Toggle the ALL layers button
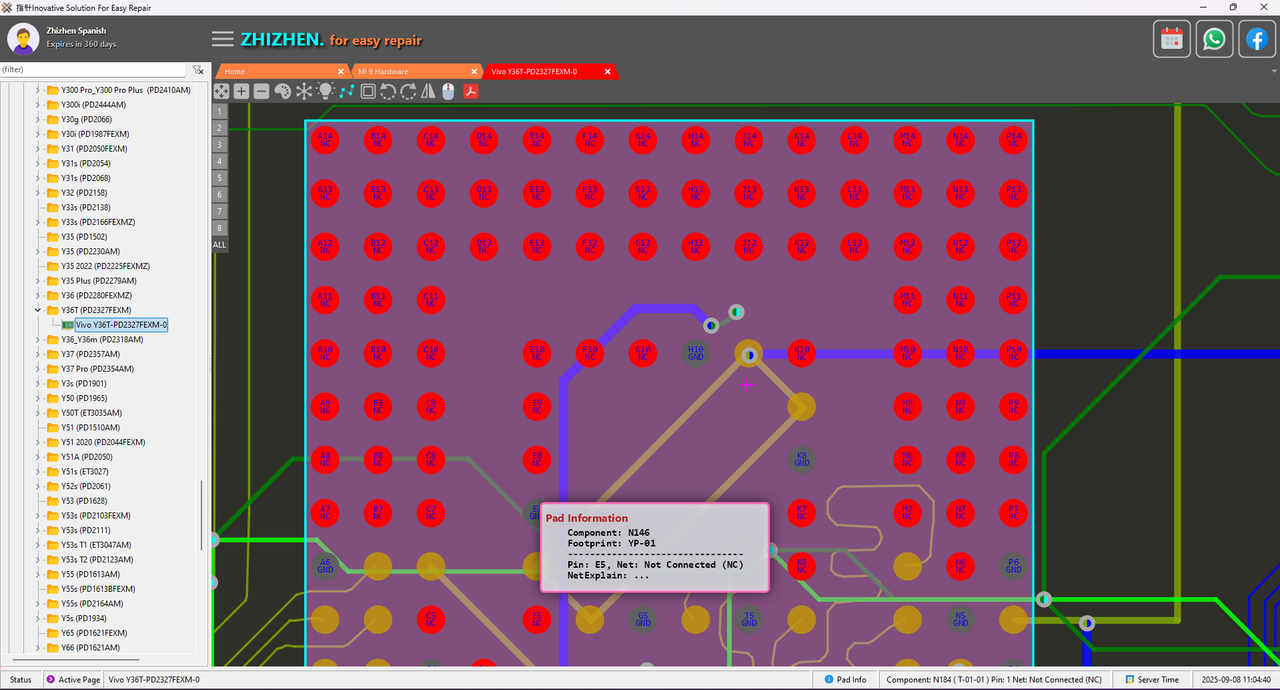This screenshot has height=690, width=1280. 219,244
